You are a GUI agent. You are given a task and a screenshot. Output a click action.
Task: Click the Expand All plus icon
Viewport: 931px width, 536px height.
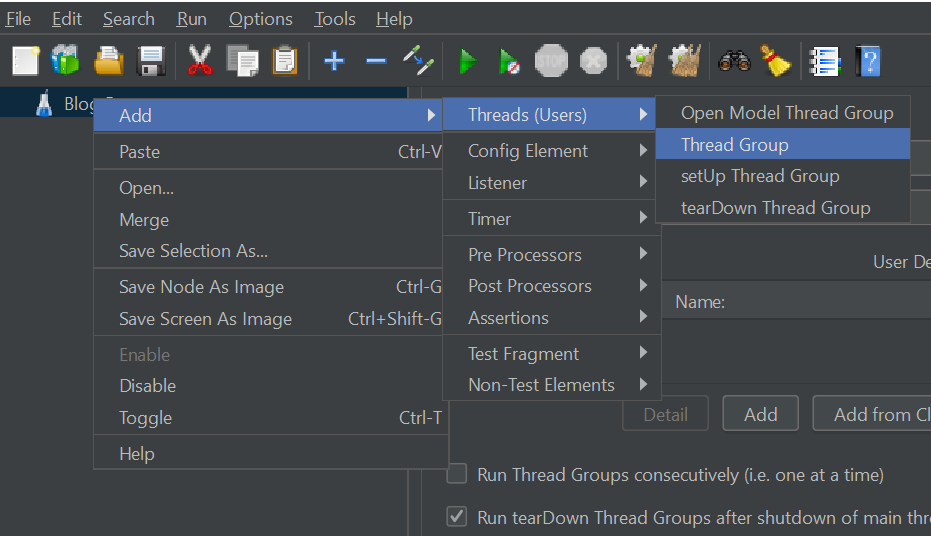tap(334, 61)
